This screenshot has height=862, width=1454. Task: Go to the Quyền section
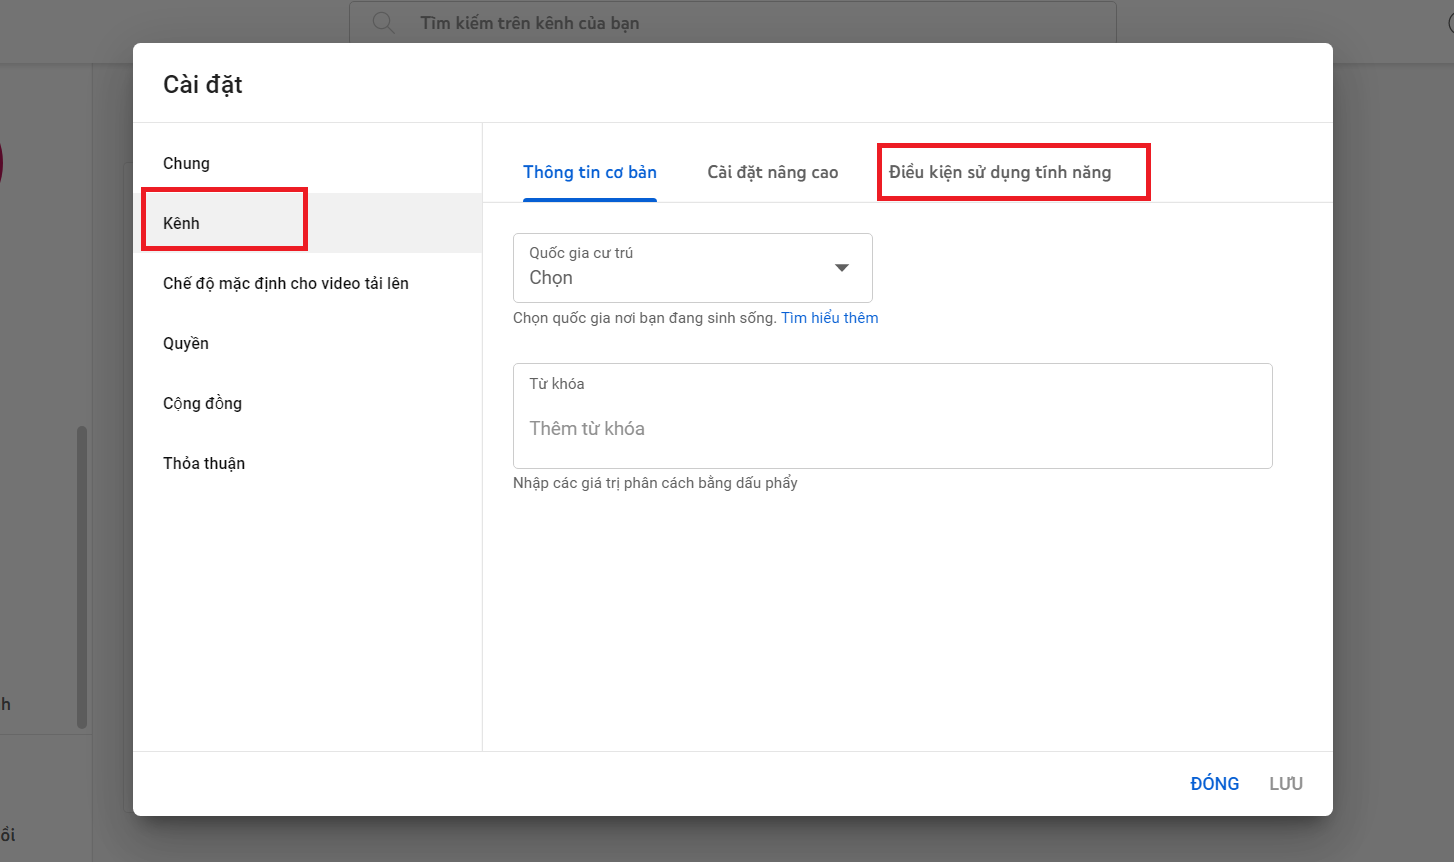point(307,343)
